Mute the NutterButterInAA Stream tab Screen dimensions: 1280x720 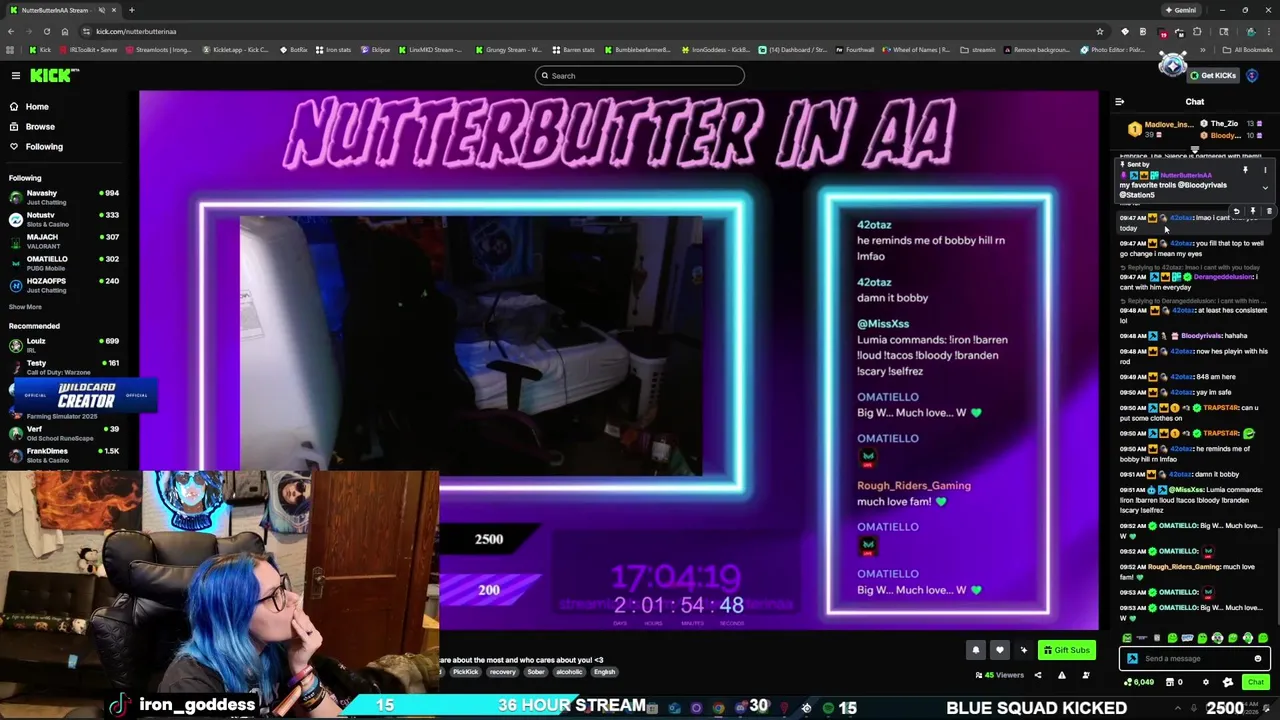click(101, 10)
